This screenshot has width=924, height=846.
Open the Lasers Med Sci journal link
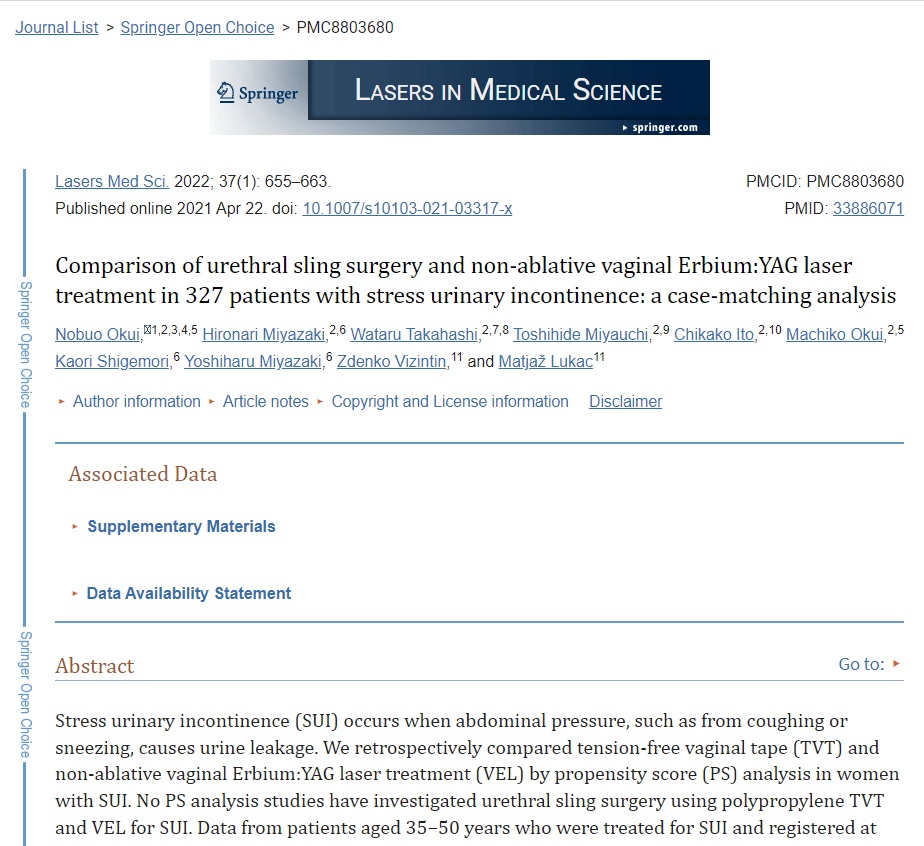coord(112,181)
